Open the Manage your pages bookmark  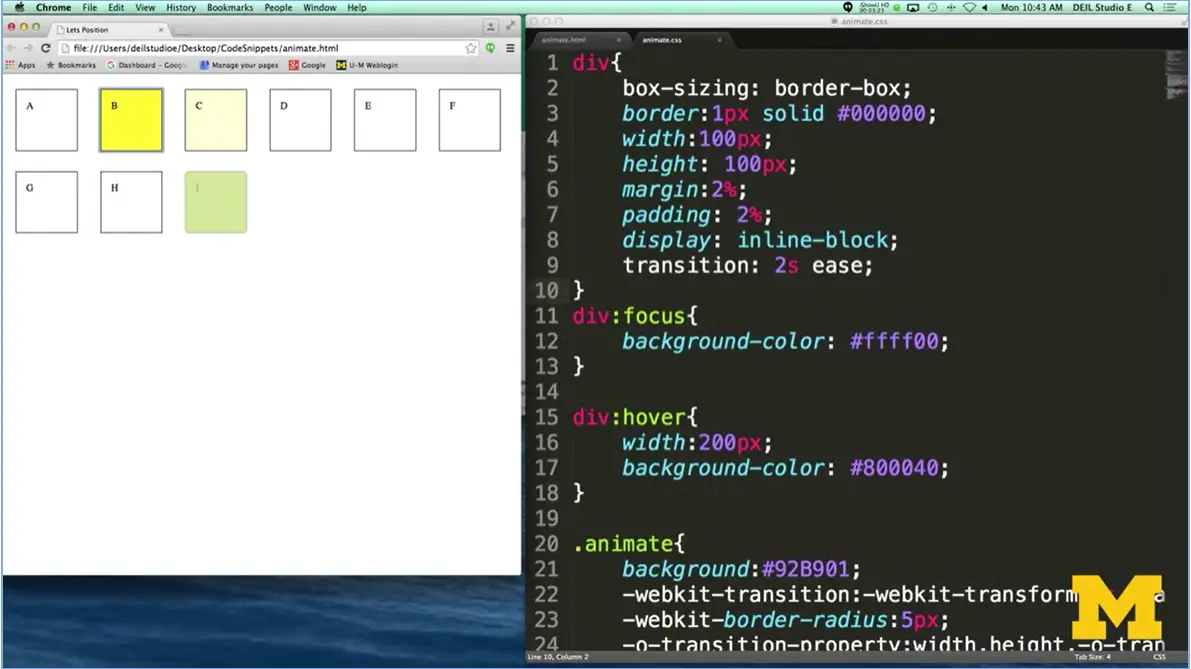[x=239, y=65]
